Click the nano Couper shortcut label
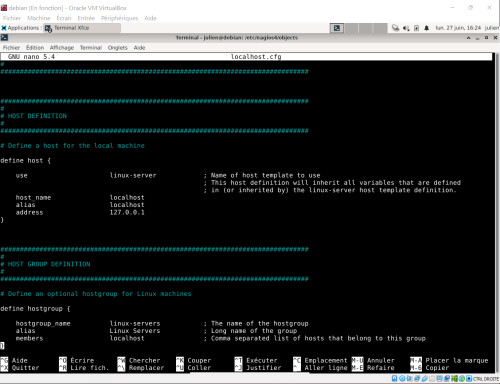 pyautogui.click(x=199, y=360)
